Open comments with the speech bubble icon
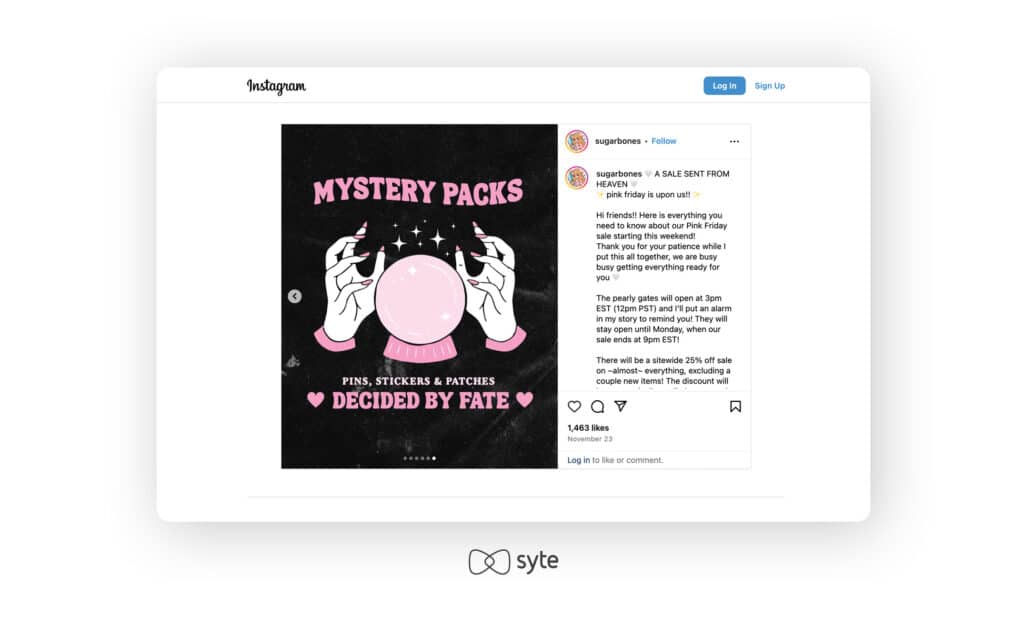 (x=597, y=406)
